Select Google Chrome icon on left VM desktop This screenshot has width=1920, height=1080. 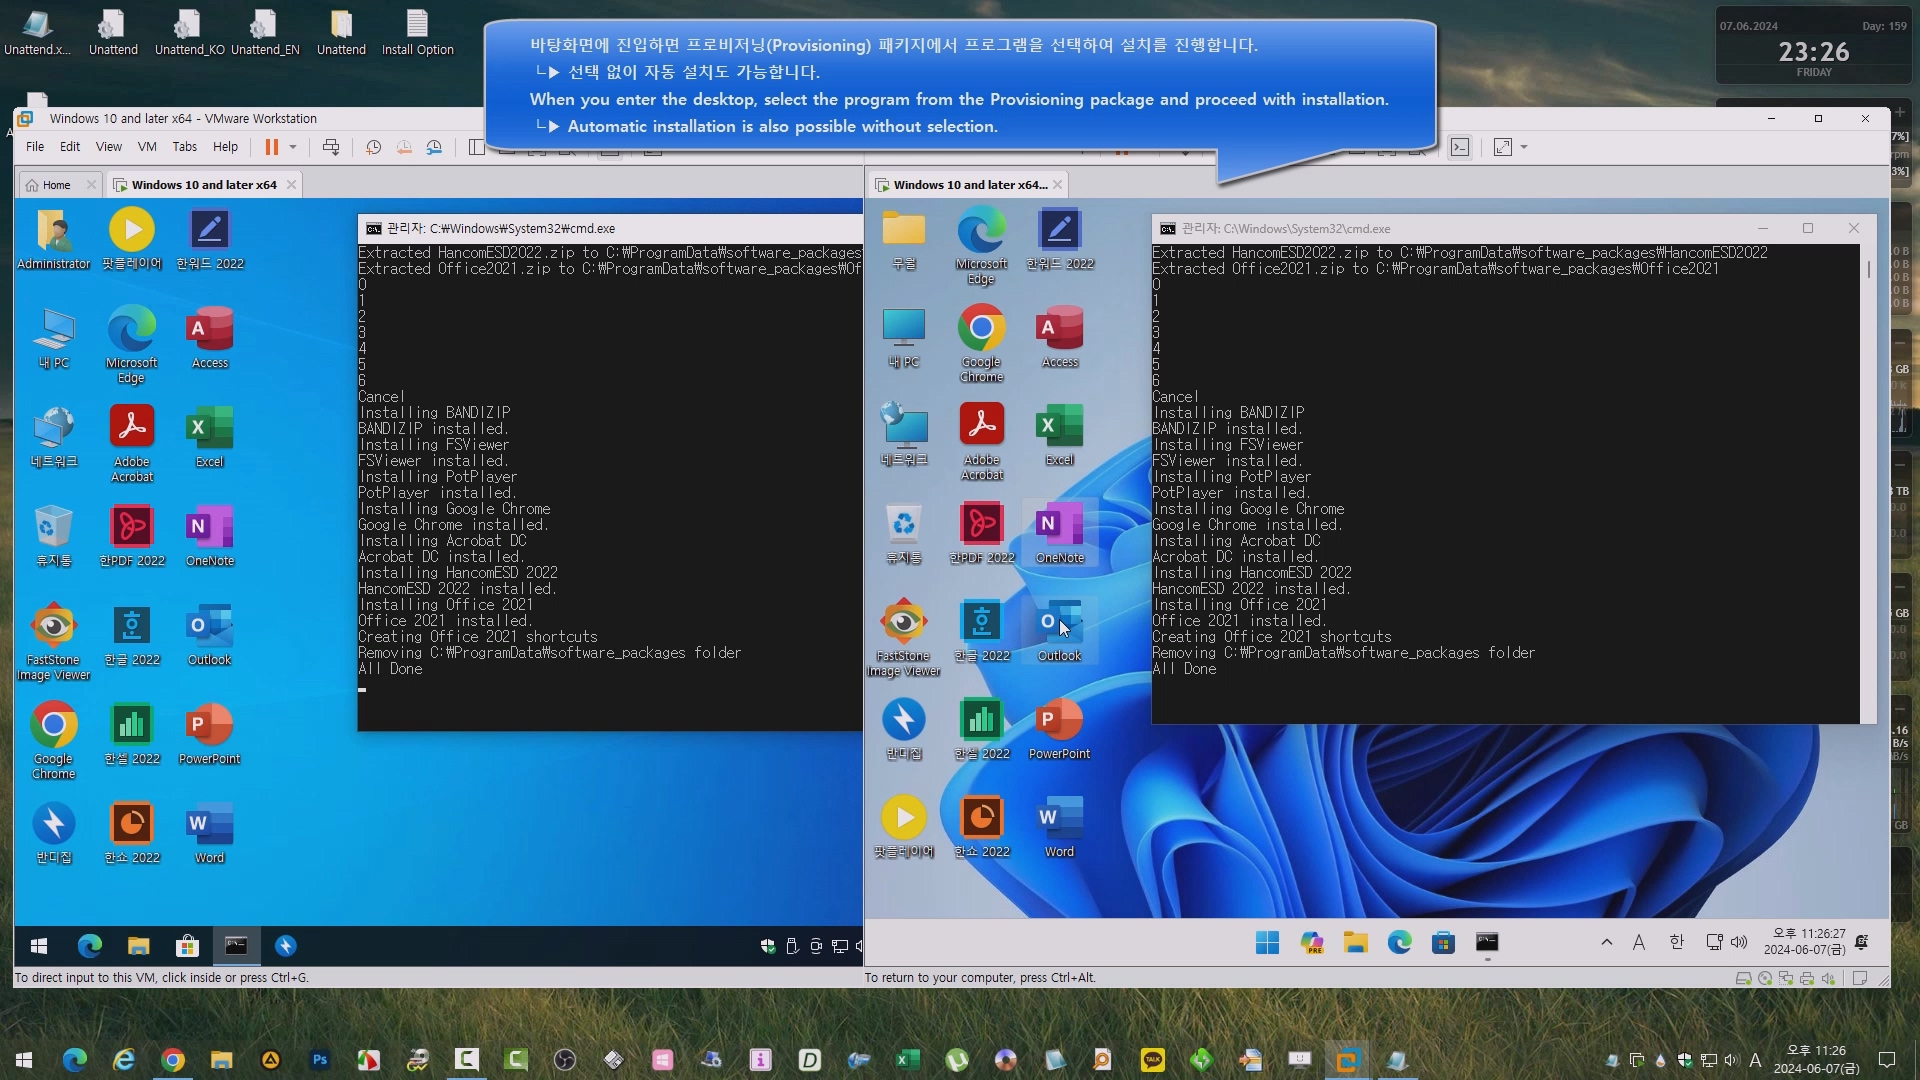coord(54,742)
